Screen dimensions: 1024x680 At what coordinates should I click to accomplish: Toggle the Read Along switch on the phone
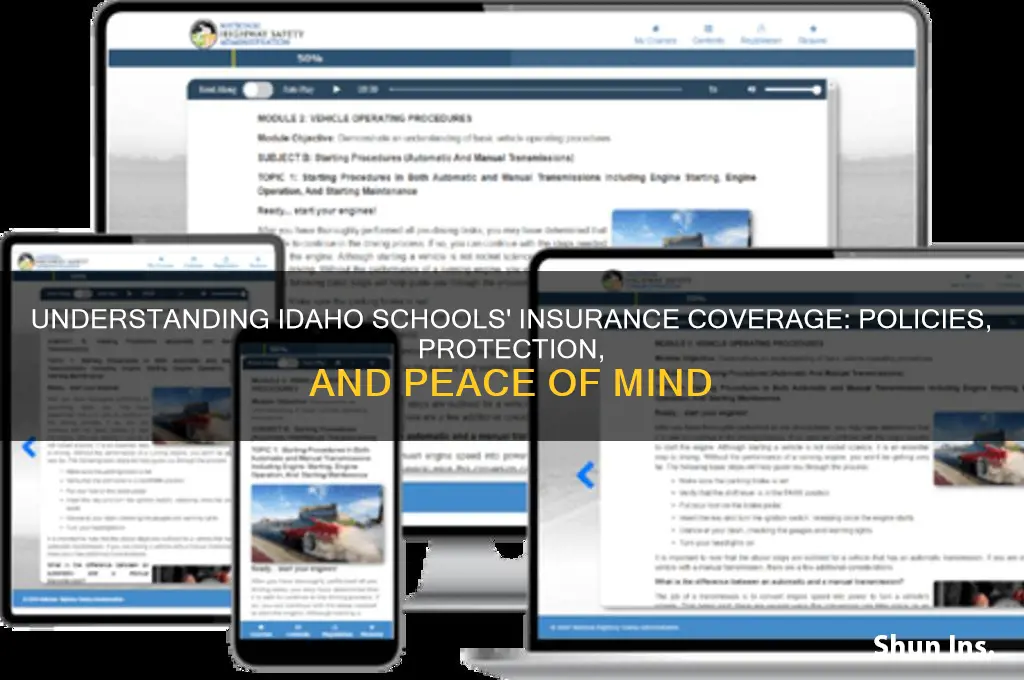click(289, 363)
